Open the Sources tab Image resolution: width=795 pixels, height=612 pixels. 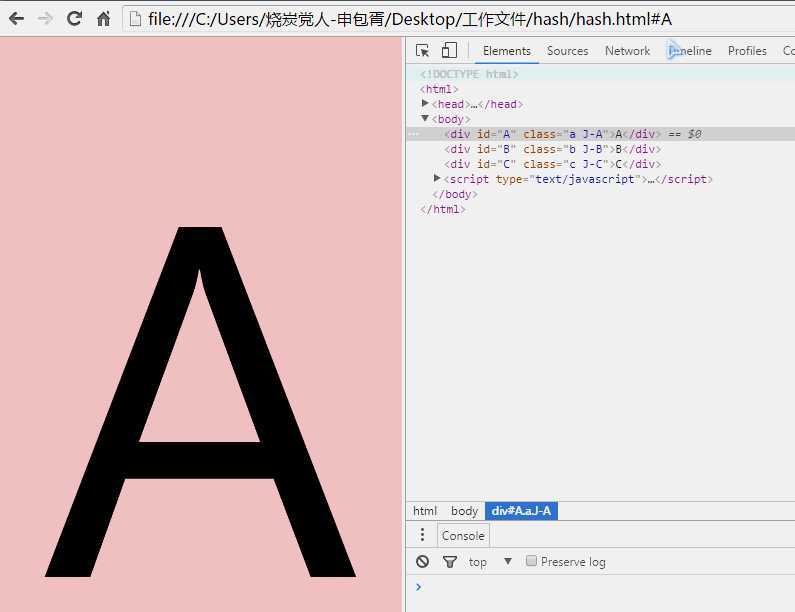567,51
